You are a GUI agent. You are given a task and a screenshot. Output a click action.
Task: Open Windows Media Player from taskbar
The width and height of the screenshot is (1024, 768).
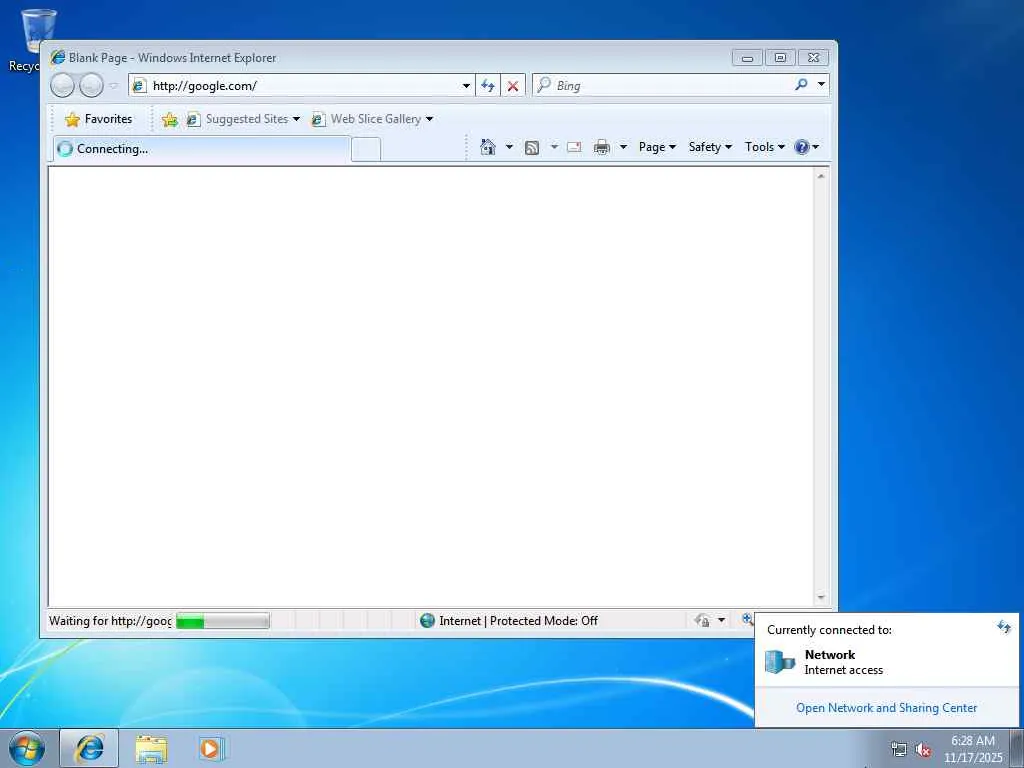[x=211, y=749]
